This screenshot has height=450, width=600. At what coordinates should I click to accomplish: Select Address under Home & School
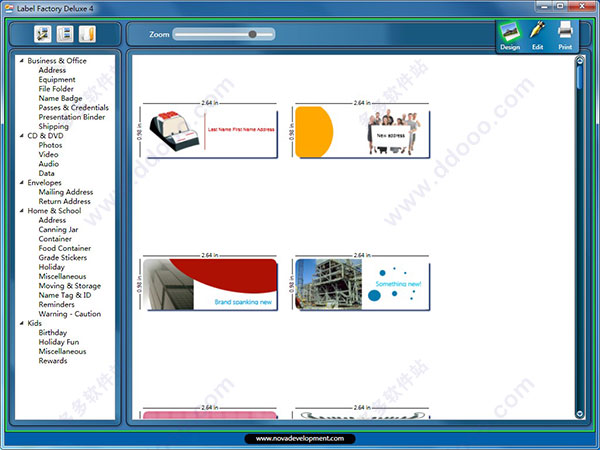[52, 220]
